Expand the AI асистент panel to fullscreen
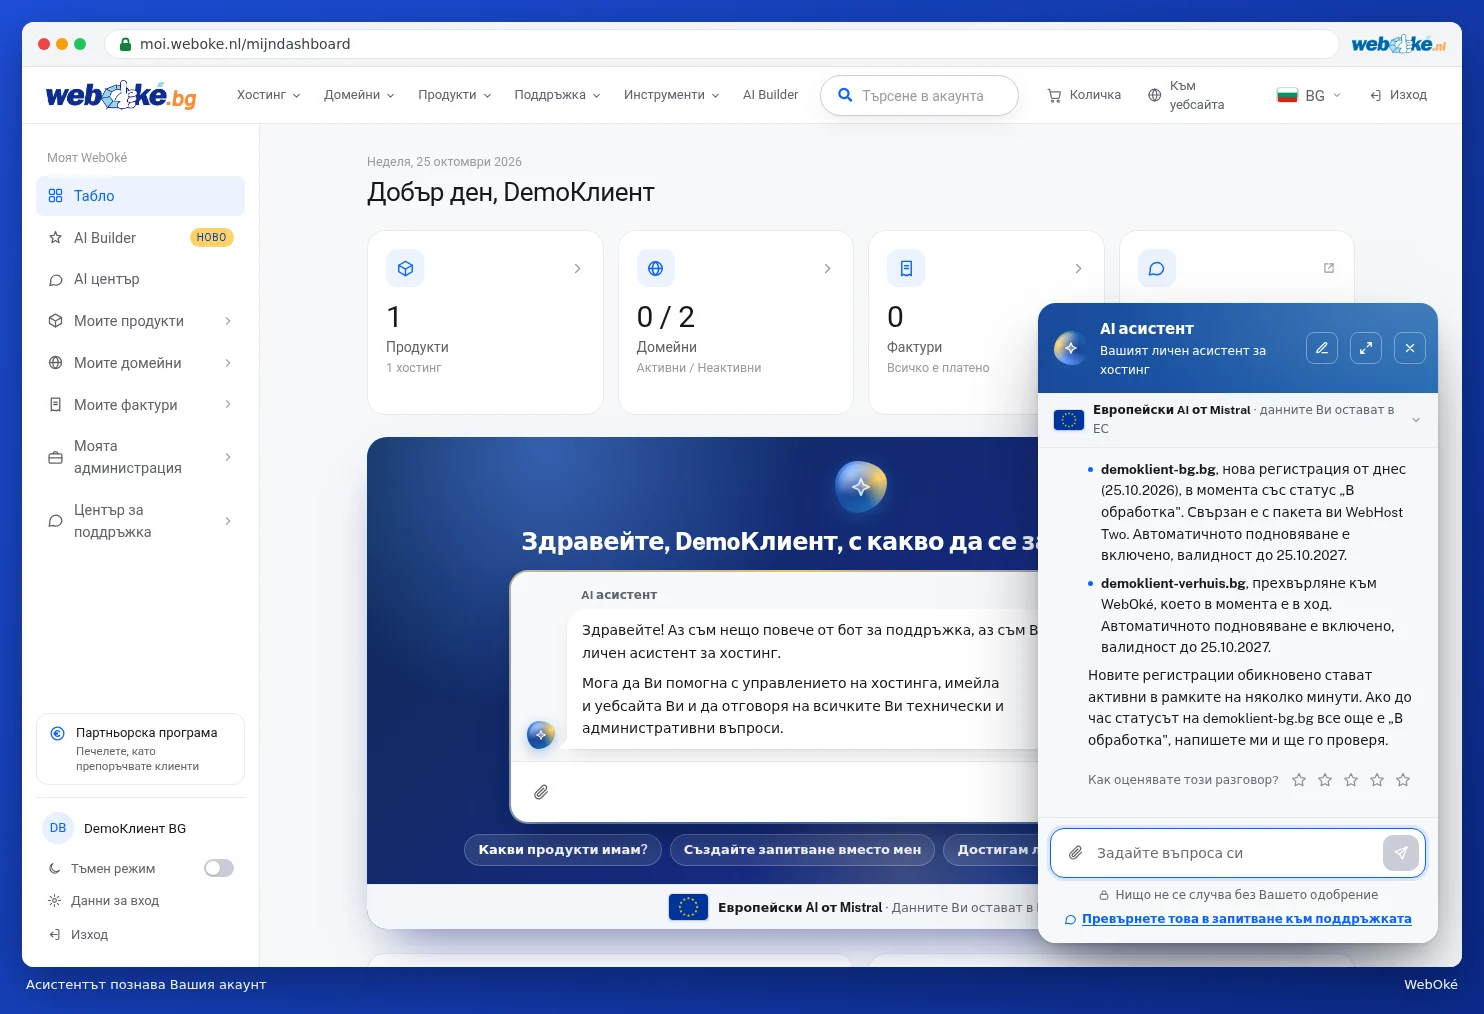This screenshot has width=1484, height=1014. (x=1366, y=348)
